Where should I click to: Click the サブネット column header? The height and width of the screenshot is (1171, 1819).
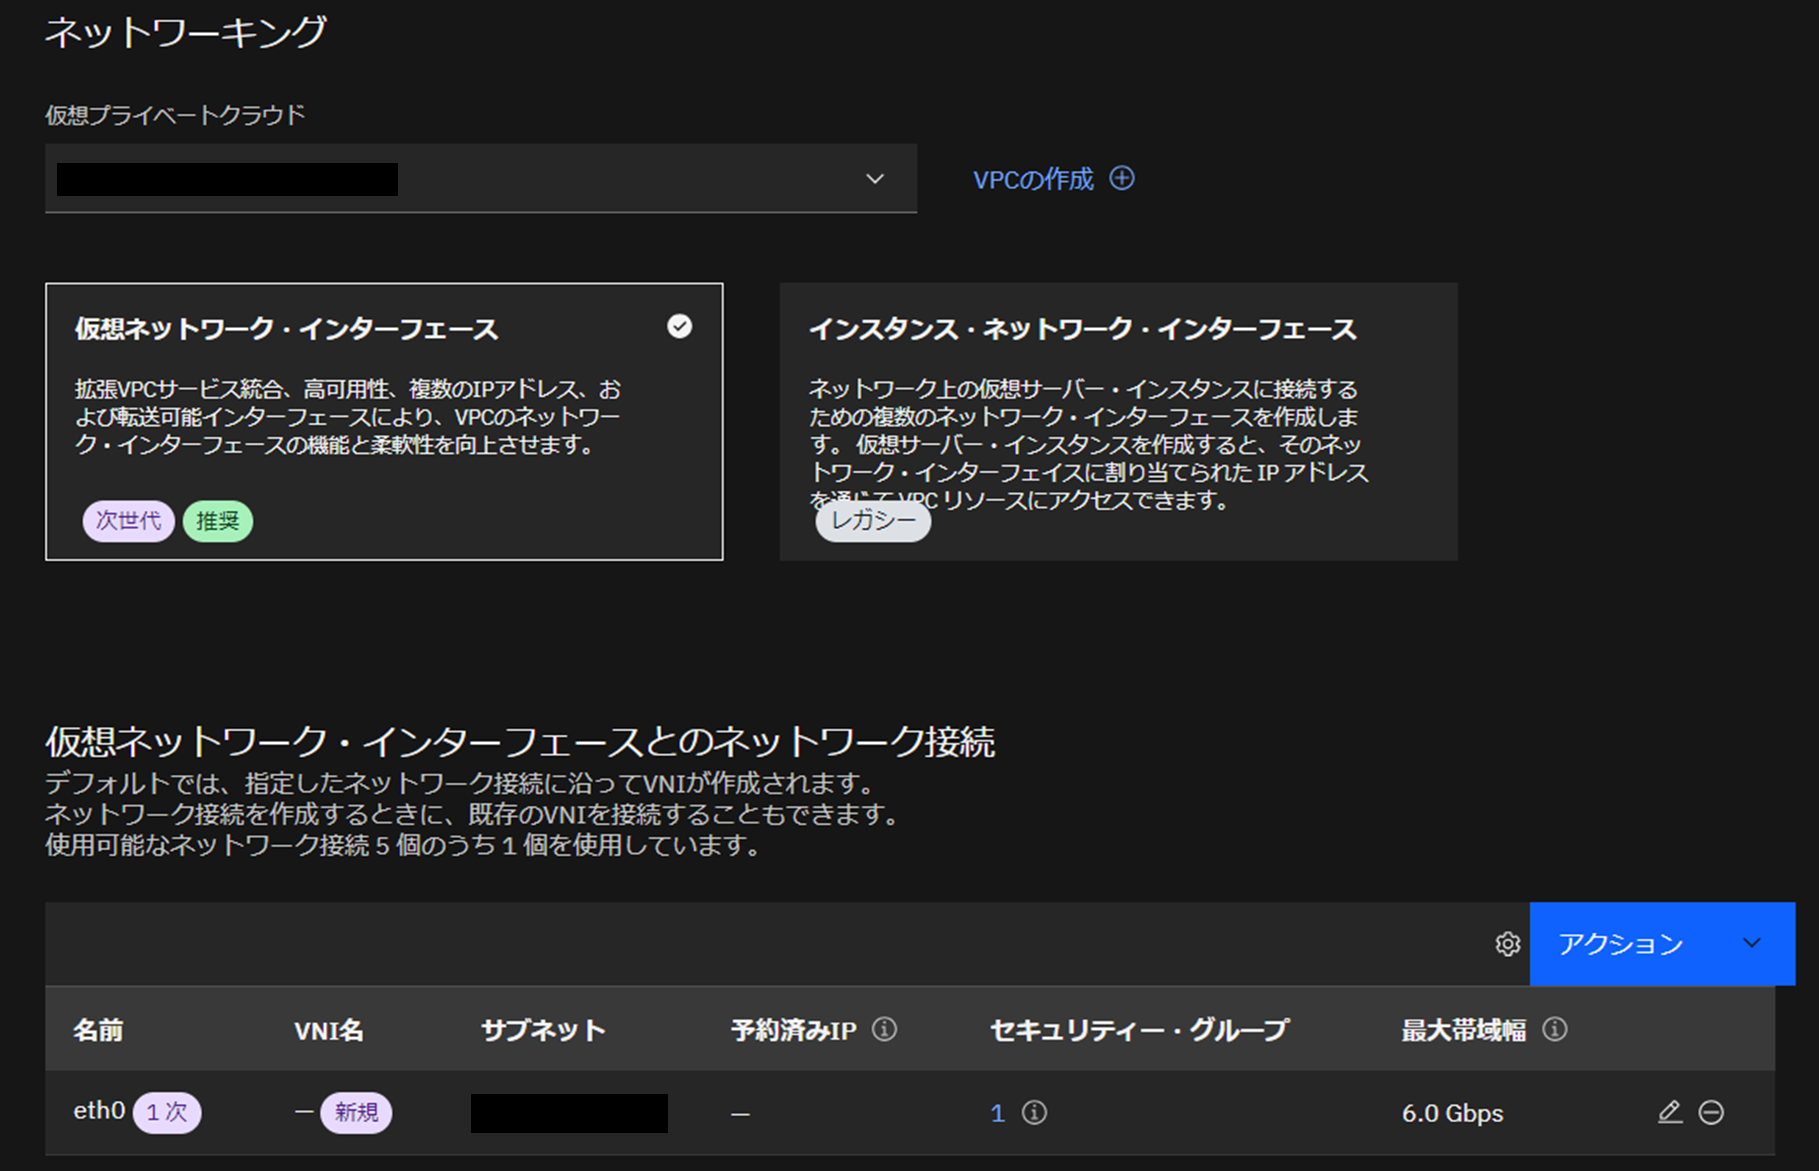[543, 1030]
